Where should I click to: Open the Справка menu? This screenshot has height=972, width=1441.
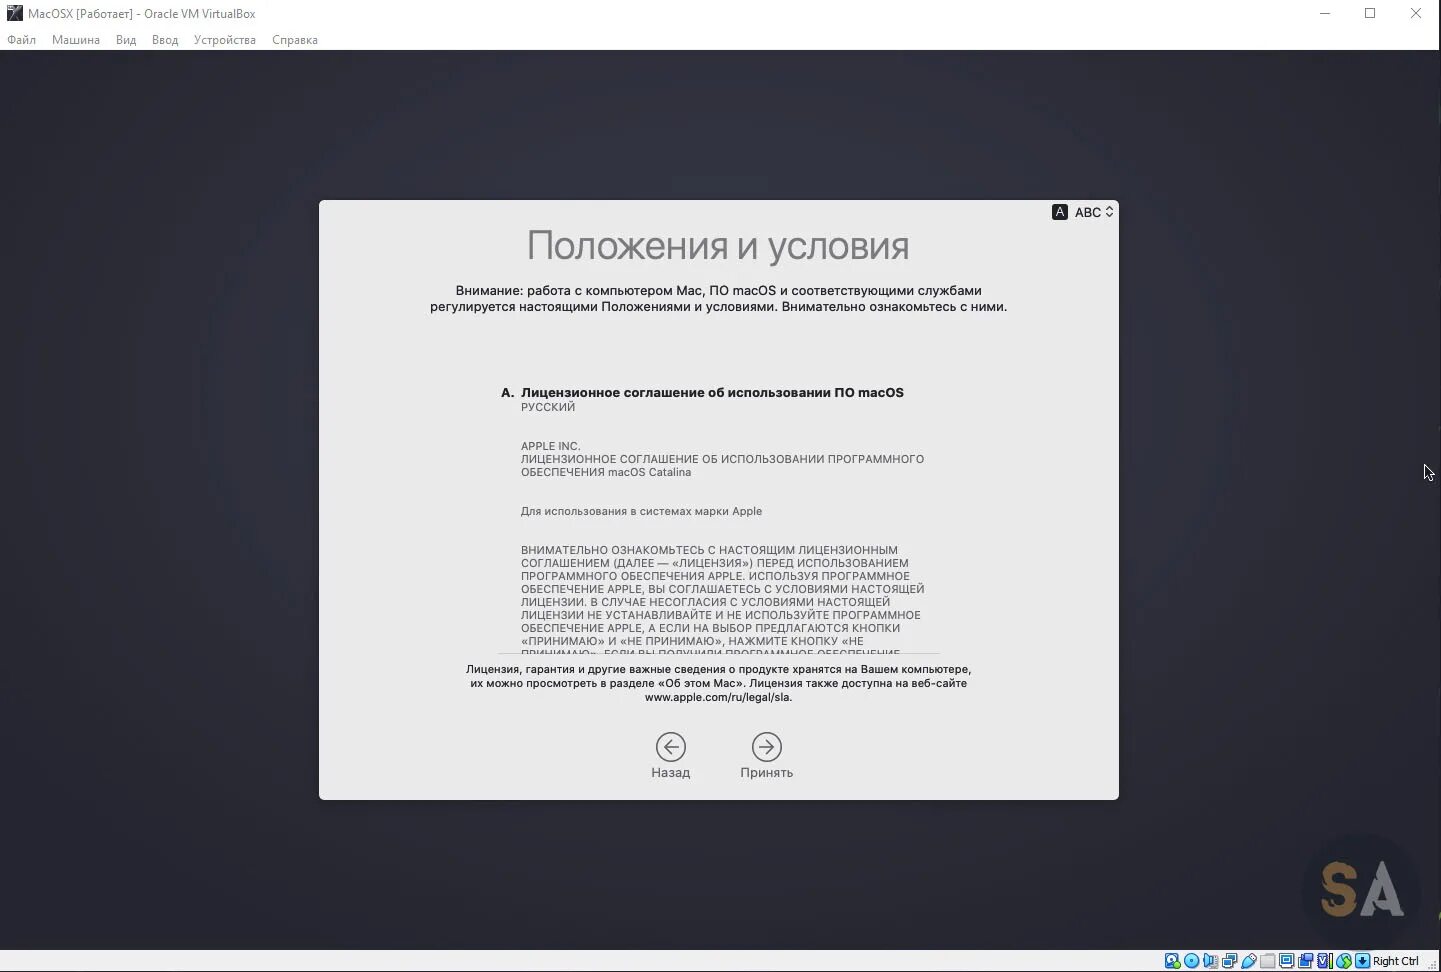pos(295,40)
